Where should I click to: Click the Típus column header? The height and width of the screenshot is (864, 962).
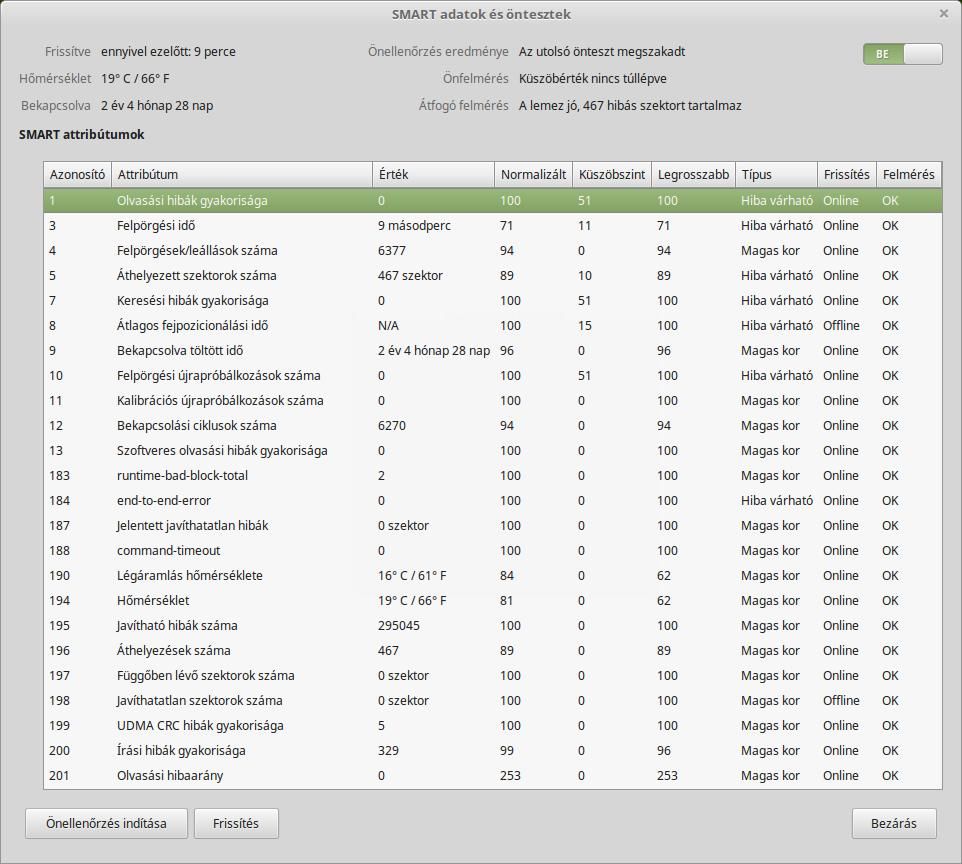776,174
